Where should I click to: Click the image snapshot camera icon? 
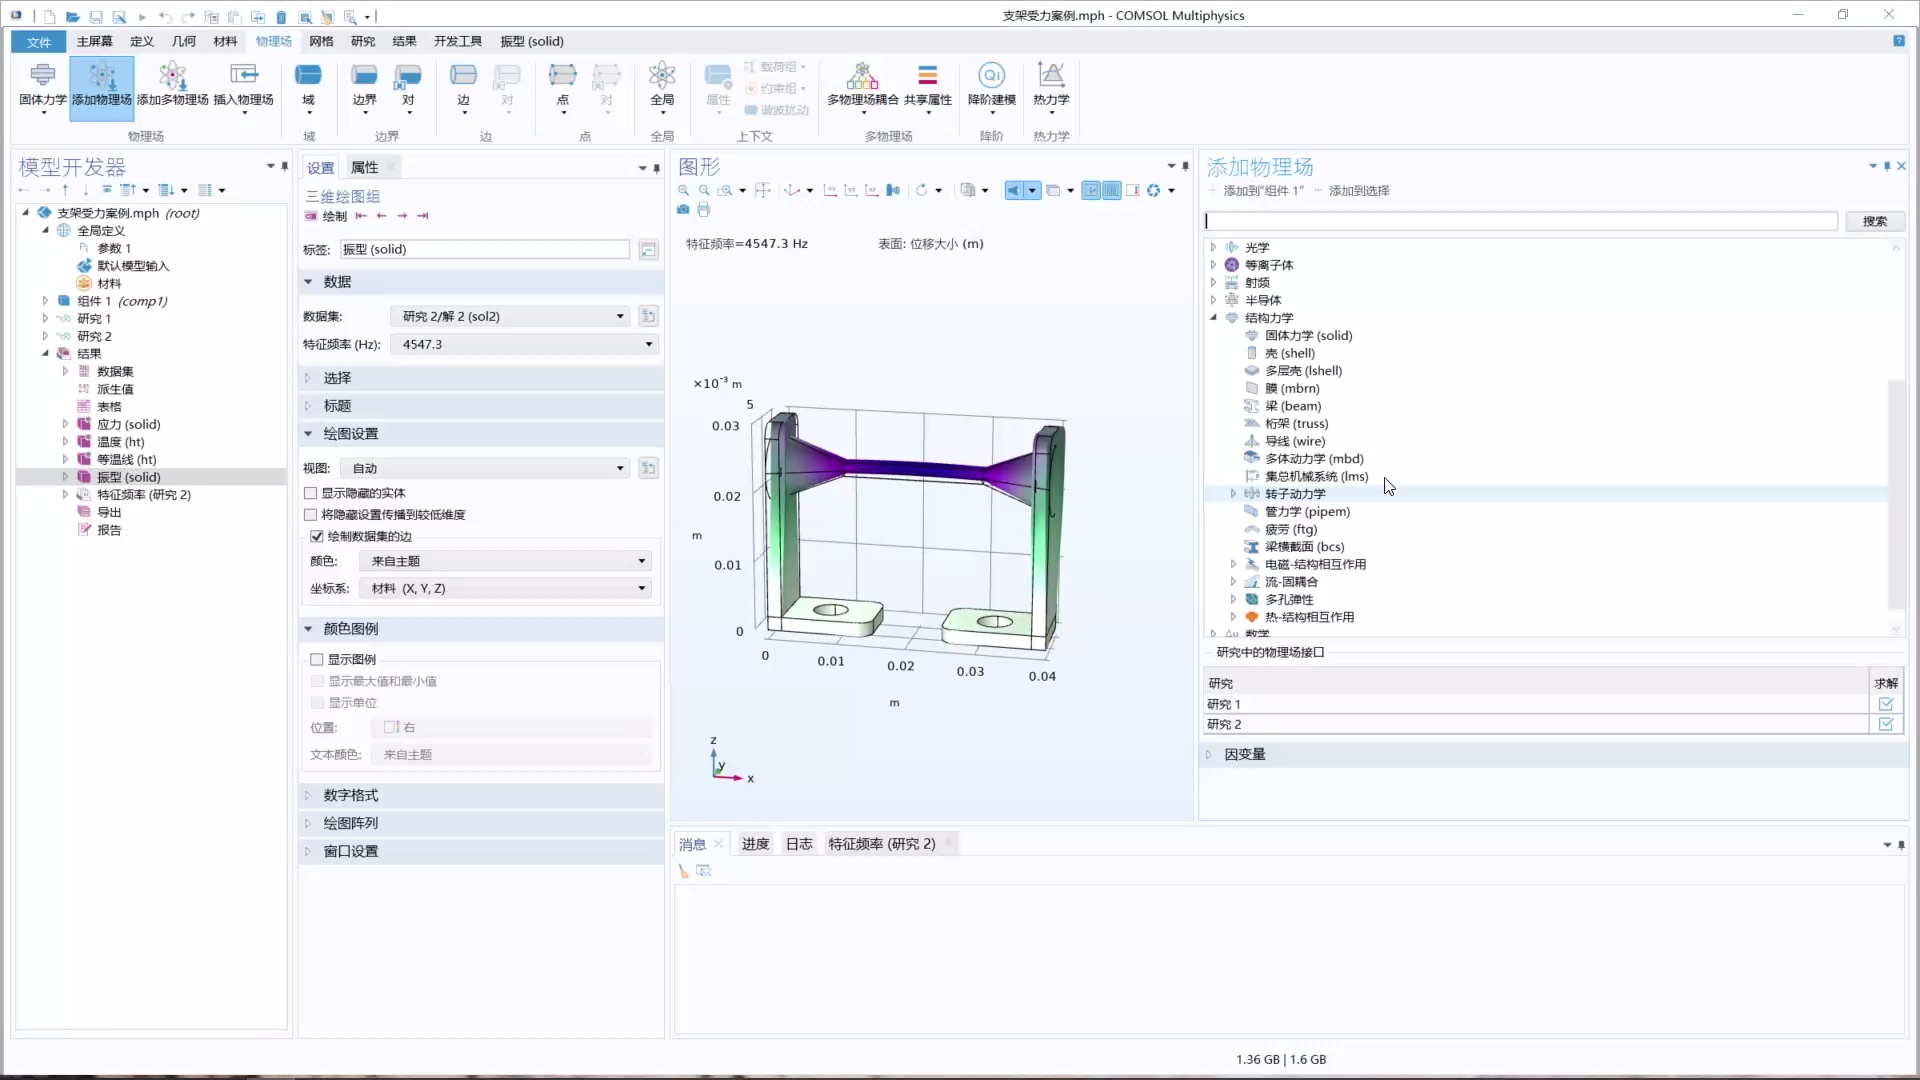683,209
